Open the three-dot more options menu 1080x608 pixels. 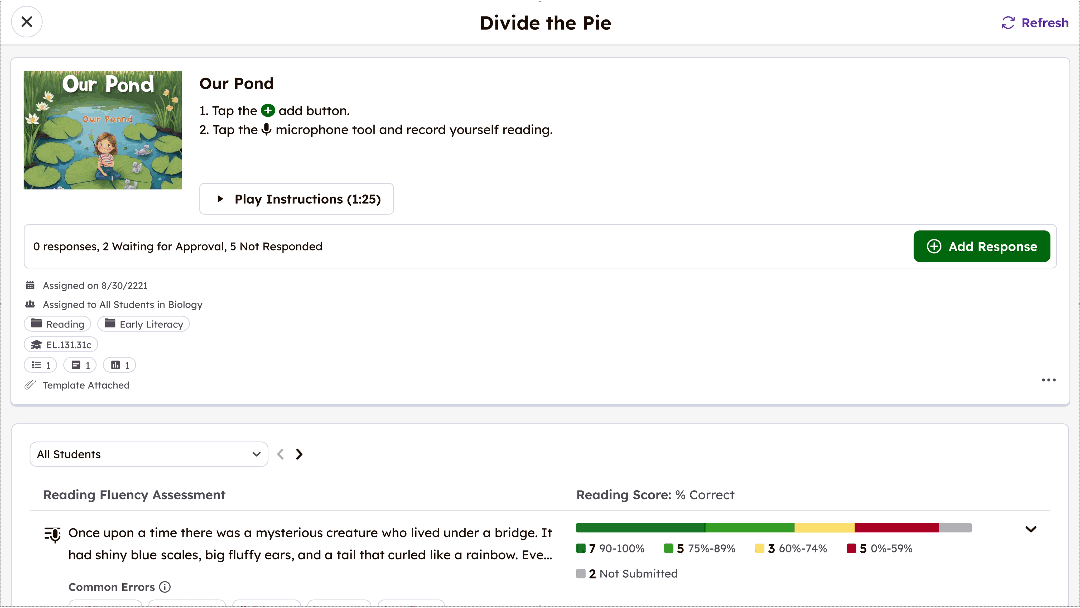point(1048,380)
